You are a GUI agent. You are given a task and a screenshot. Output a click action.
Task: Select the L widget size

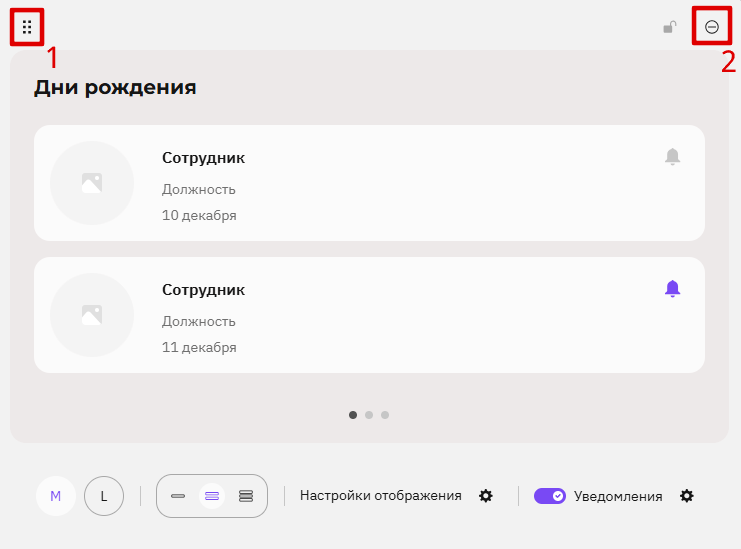tap(104, 496)
